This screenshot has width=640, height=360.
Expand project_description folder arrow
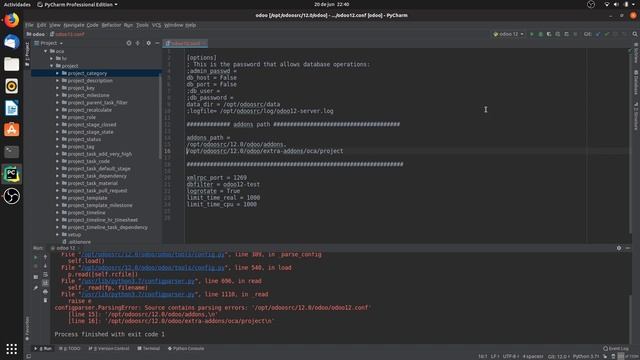click(58, 81)
